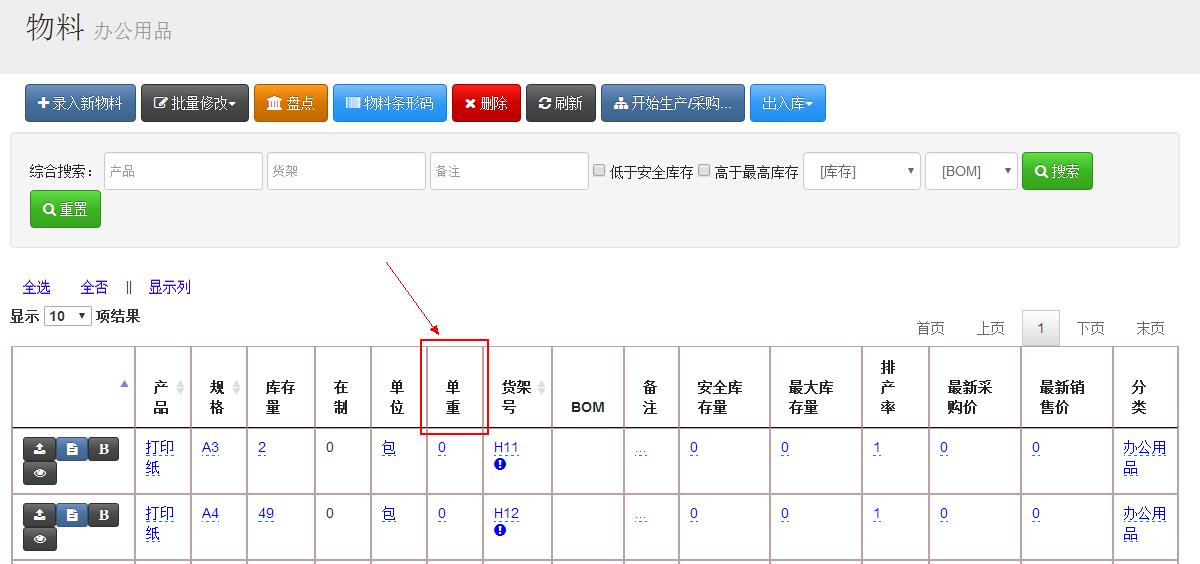Click the eye view icon in the A4 row
Viewport: 1200px width, 564px height.
tap(39, 539)
